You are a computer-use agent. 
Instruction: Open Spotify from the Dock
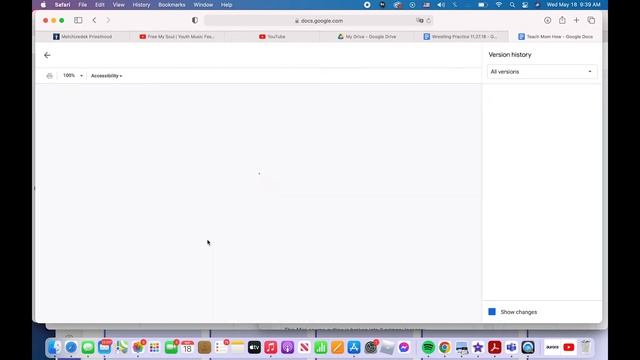[x=428, y=347]
